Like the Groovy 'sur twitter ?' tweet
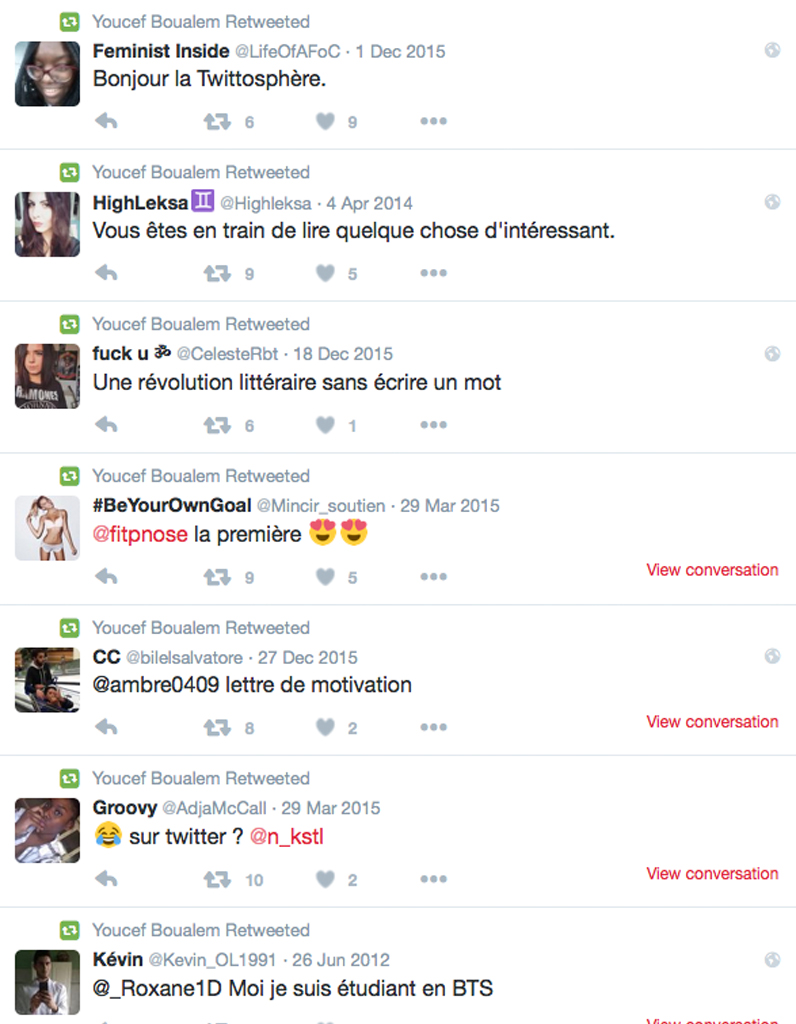Screen dimensions: 796x1024 point(325,879)
